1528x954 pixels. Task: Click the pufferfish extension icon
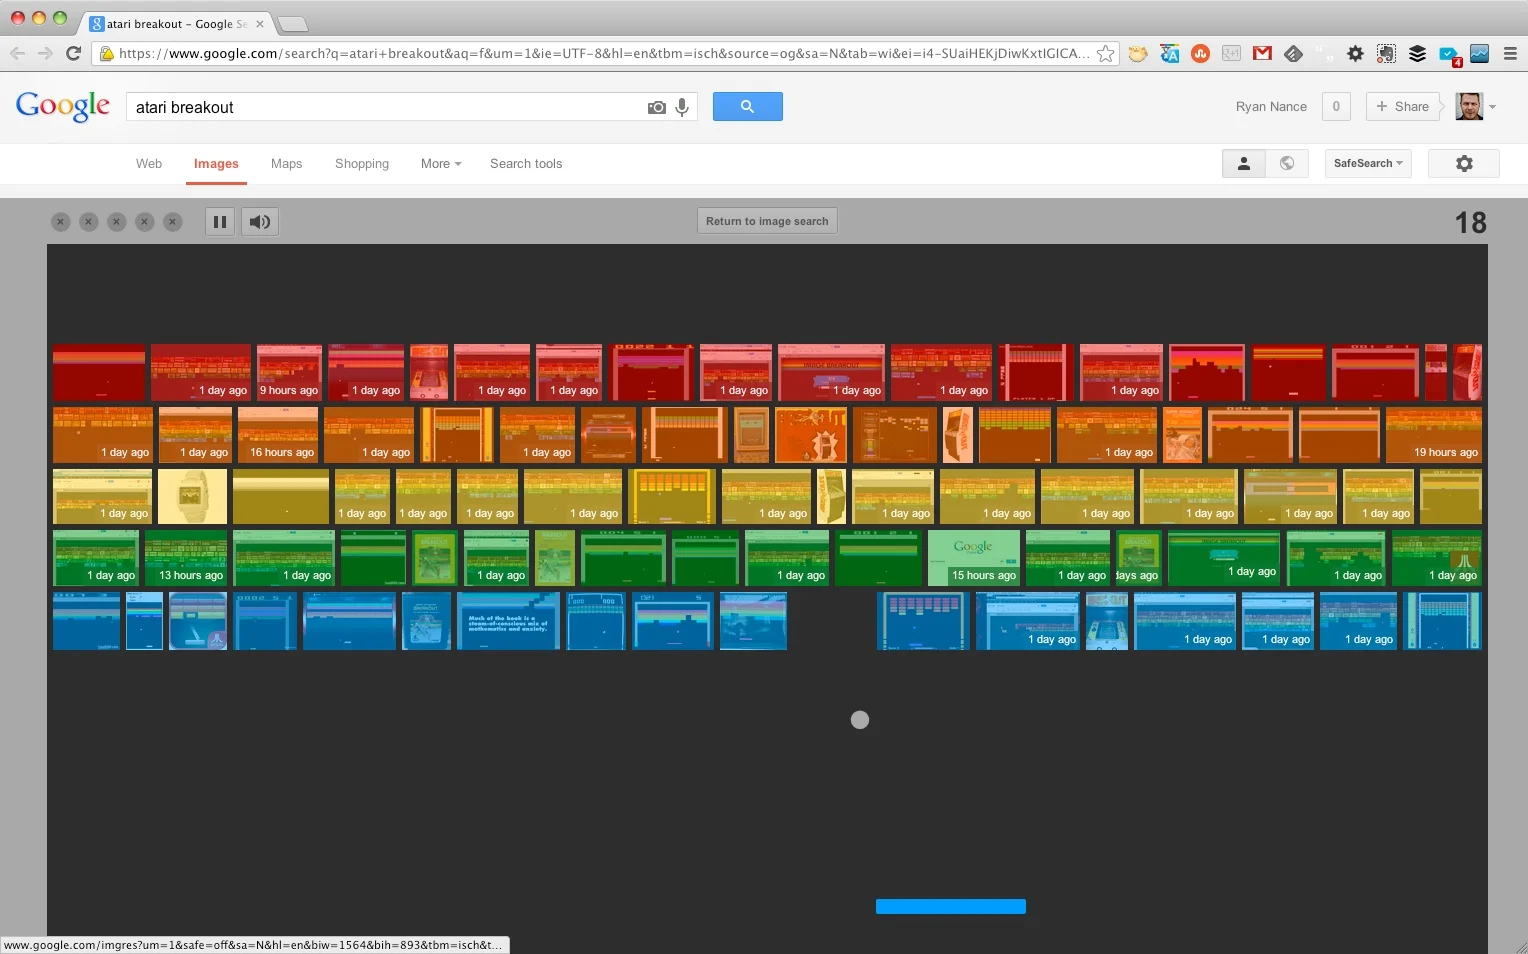(x=1138, y=54)
